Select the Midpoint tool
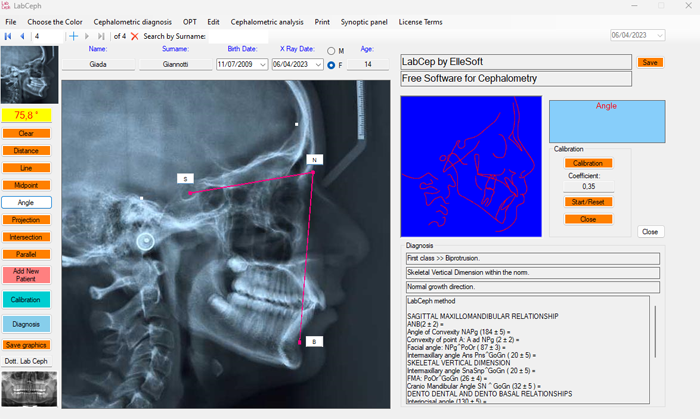This screenshot has width=700, height=419. click(26, 185)
